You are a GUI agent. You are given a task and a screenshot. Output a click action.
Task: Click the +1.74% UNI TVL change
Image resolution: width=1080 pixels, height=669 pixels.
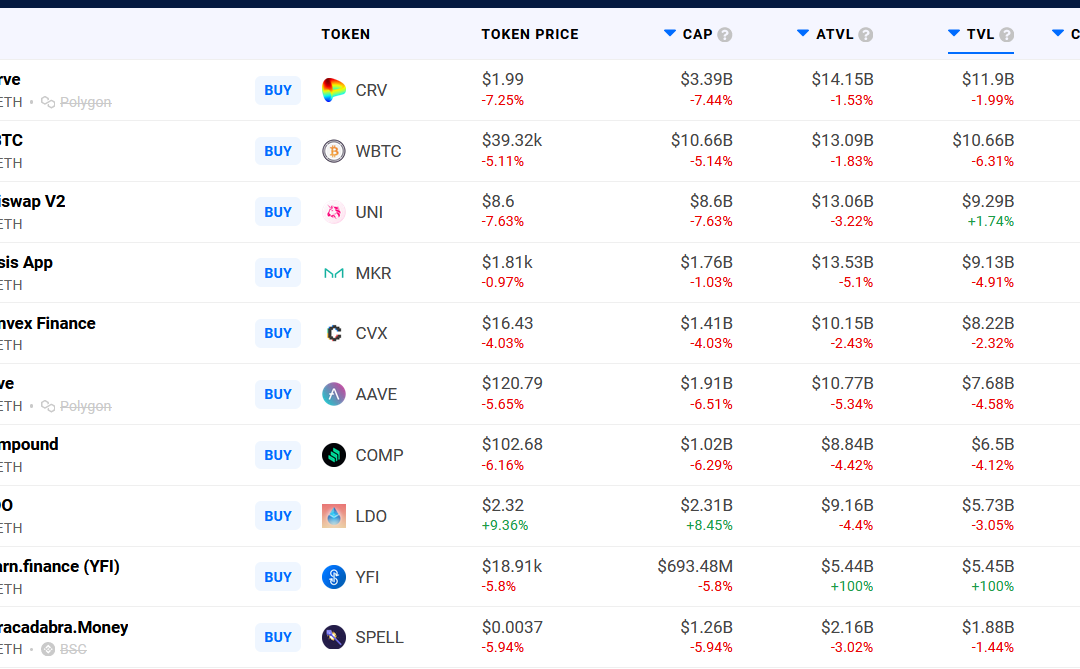pyautogui.click(x=990, y=221)
